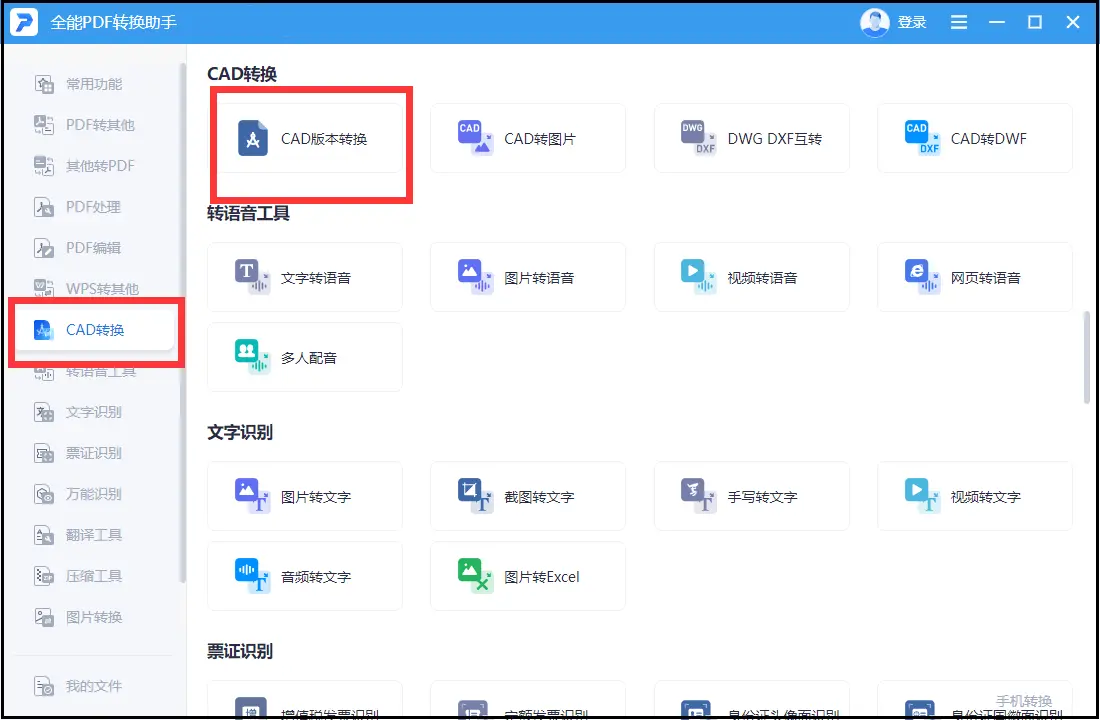Launch CAD转DWF conversion
Viewport: 1100px width, 720px height.
[x=975, y=137]
